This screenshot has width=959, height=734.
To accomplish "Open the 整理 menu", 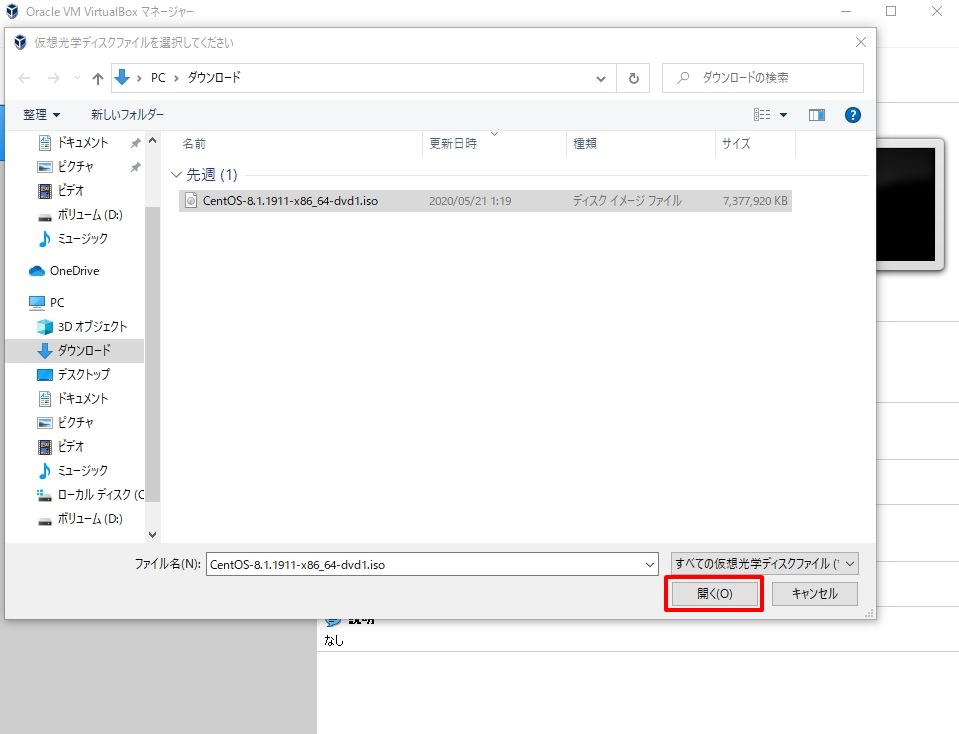I will (42, 114).
